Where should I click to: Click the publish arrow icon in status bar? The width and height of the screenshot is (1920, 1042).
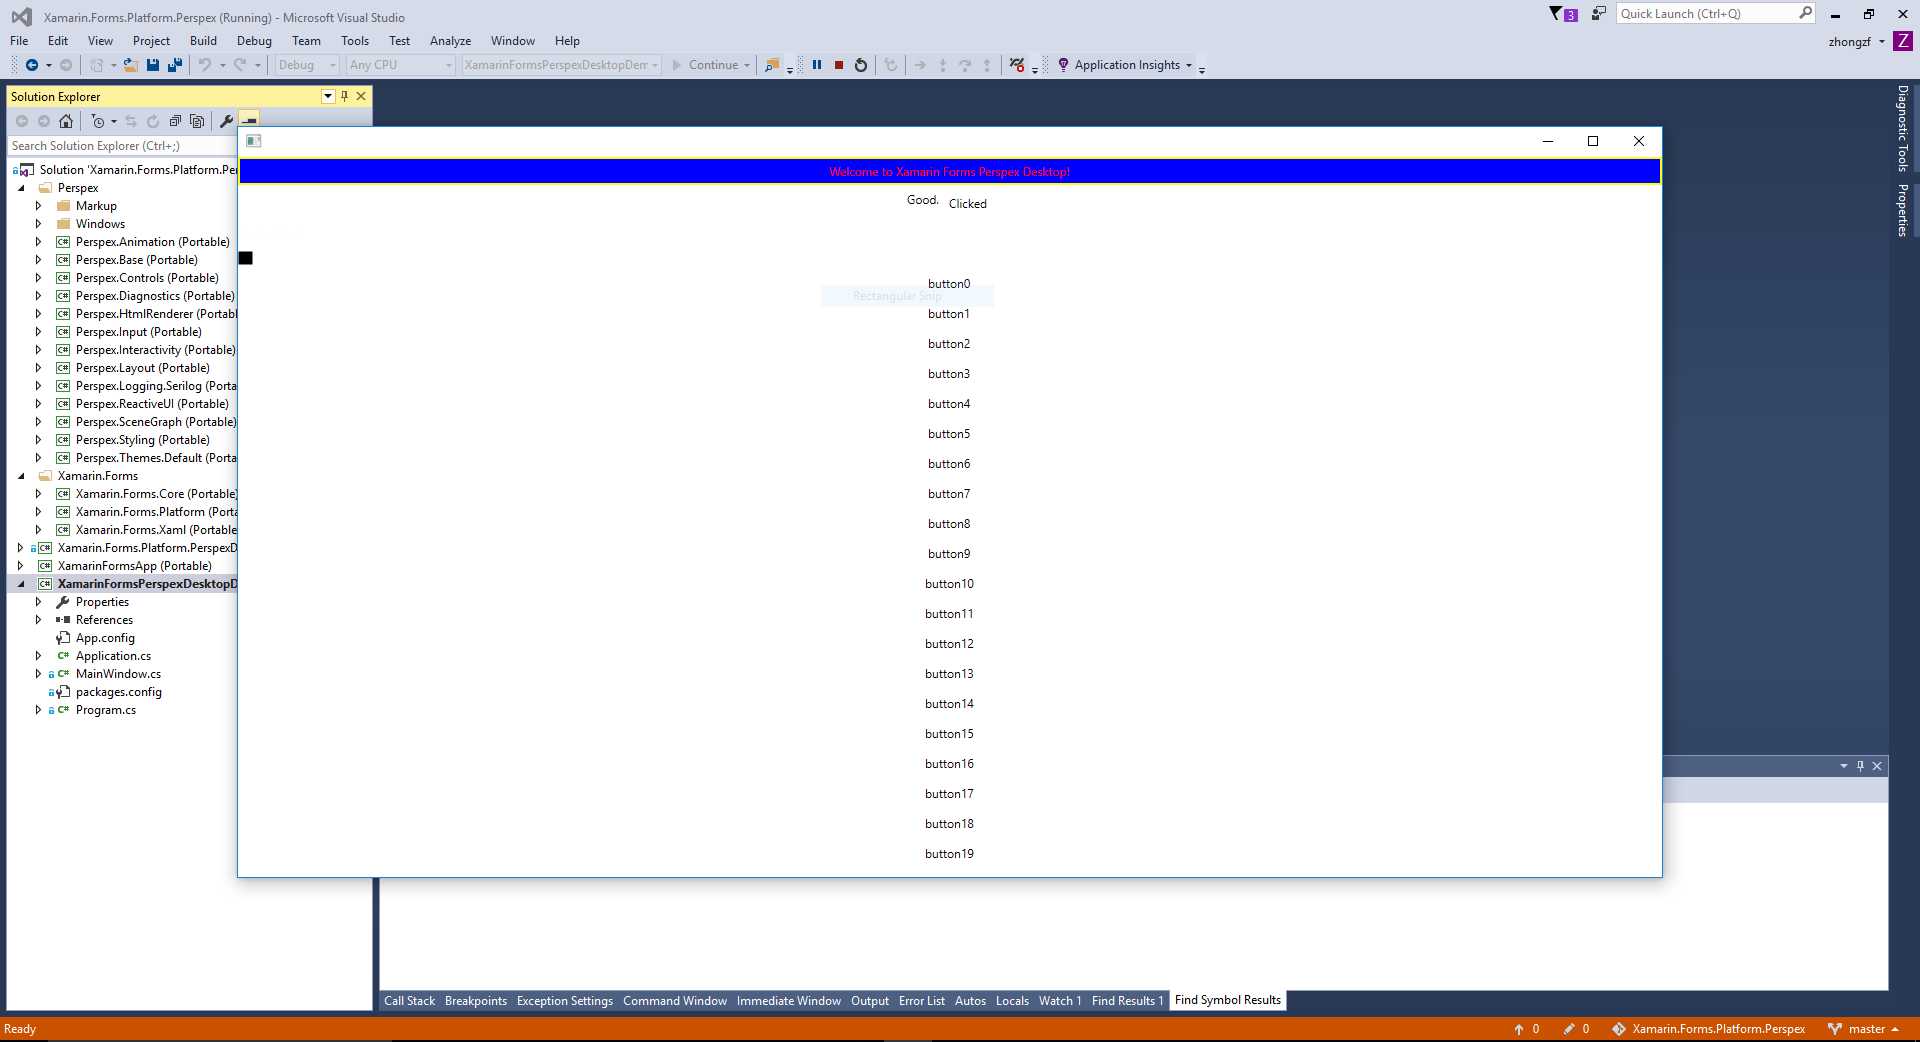pos(1519,1029)
